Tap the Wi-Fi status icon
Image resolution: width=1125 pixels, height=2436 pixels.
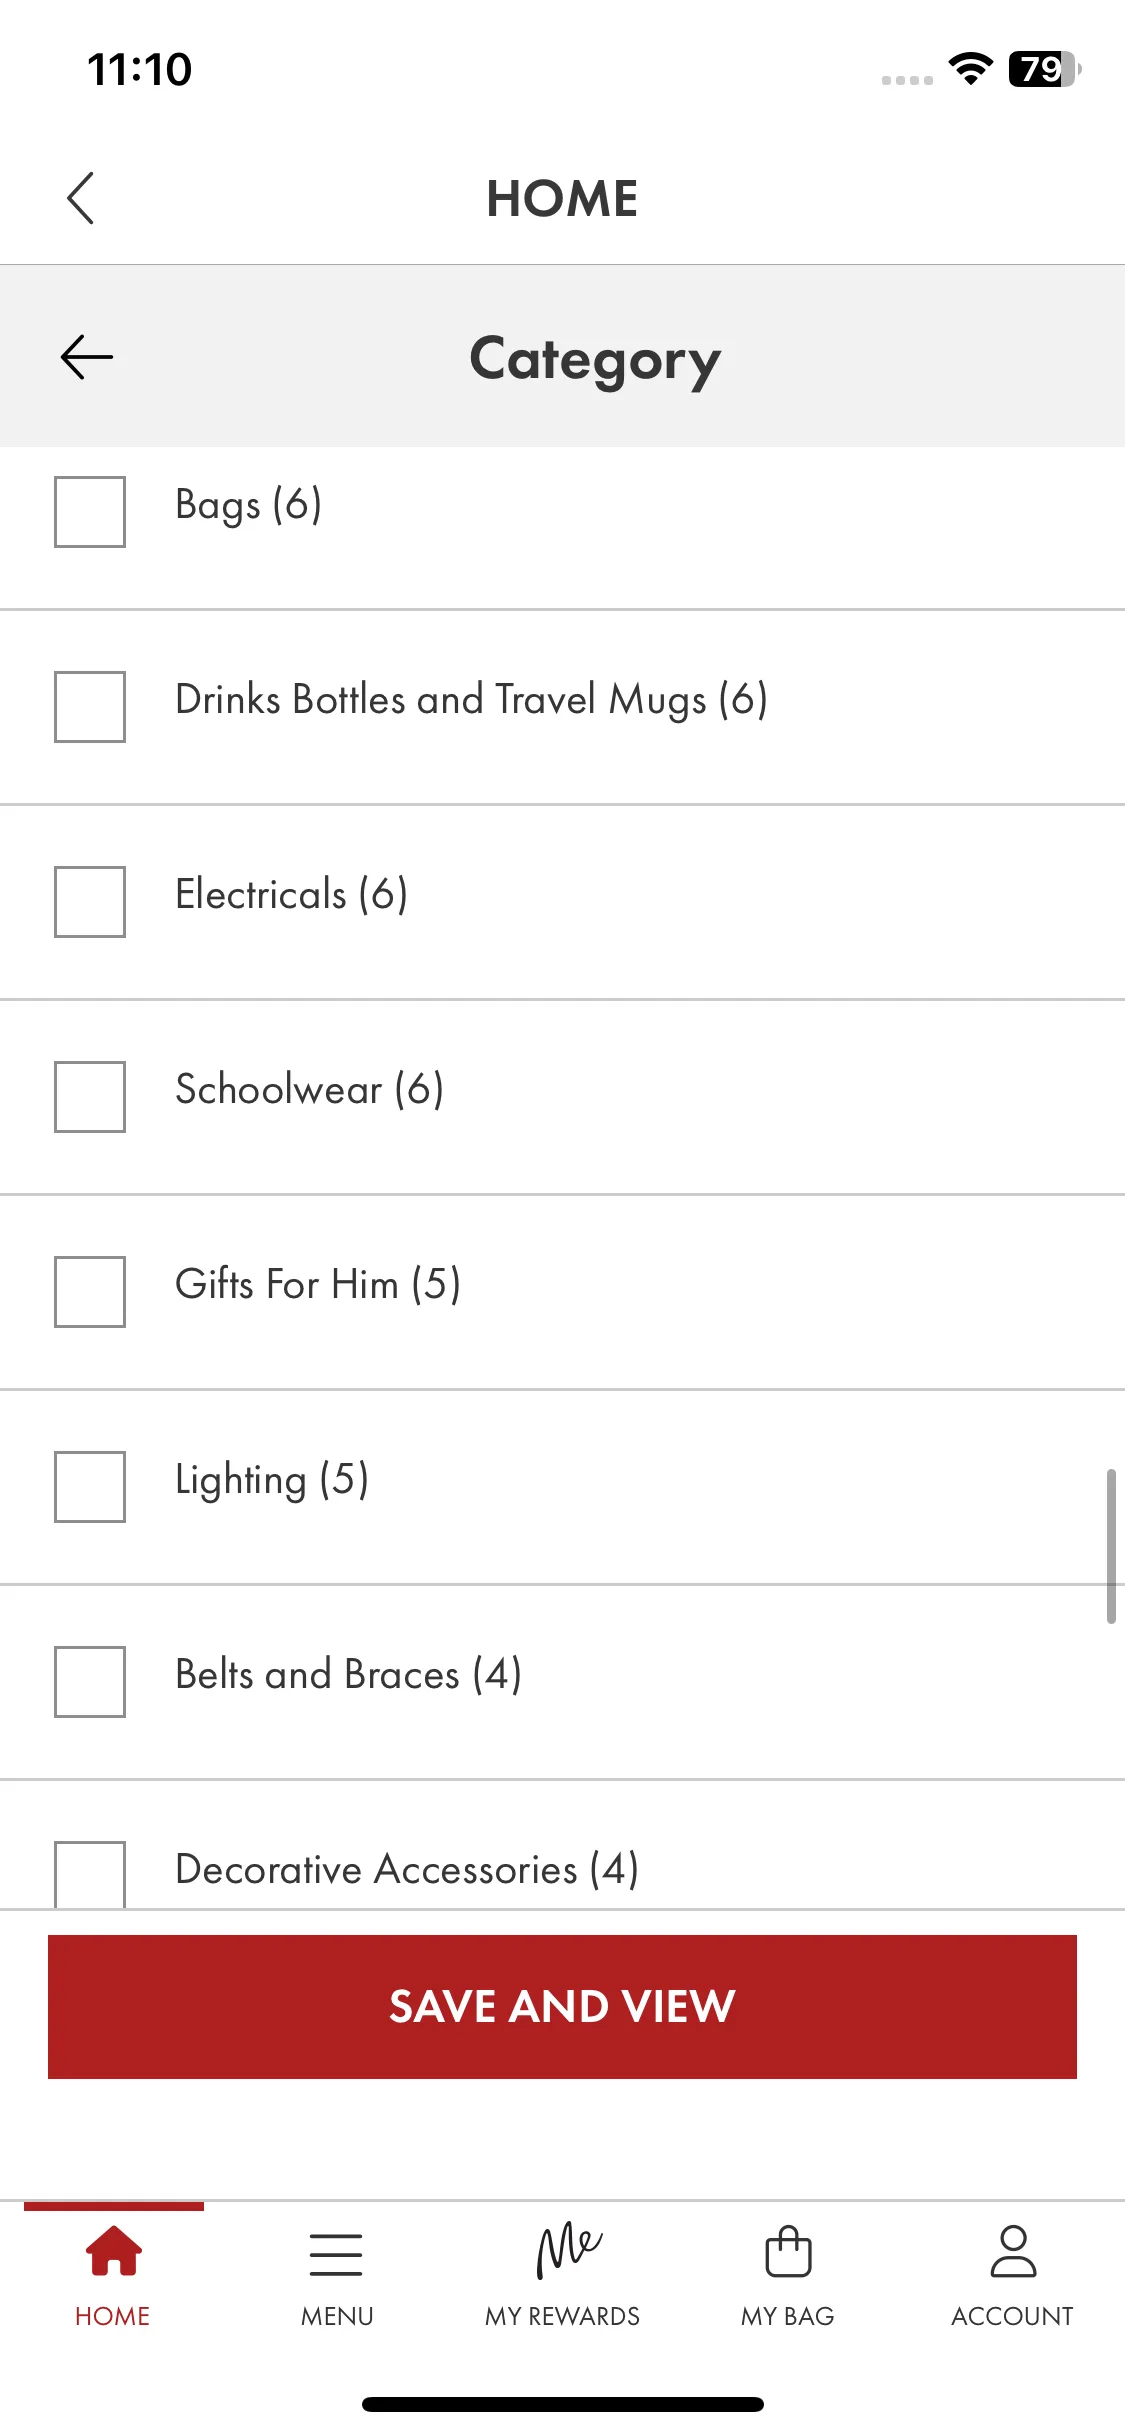970,69
